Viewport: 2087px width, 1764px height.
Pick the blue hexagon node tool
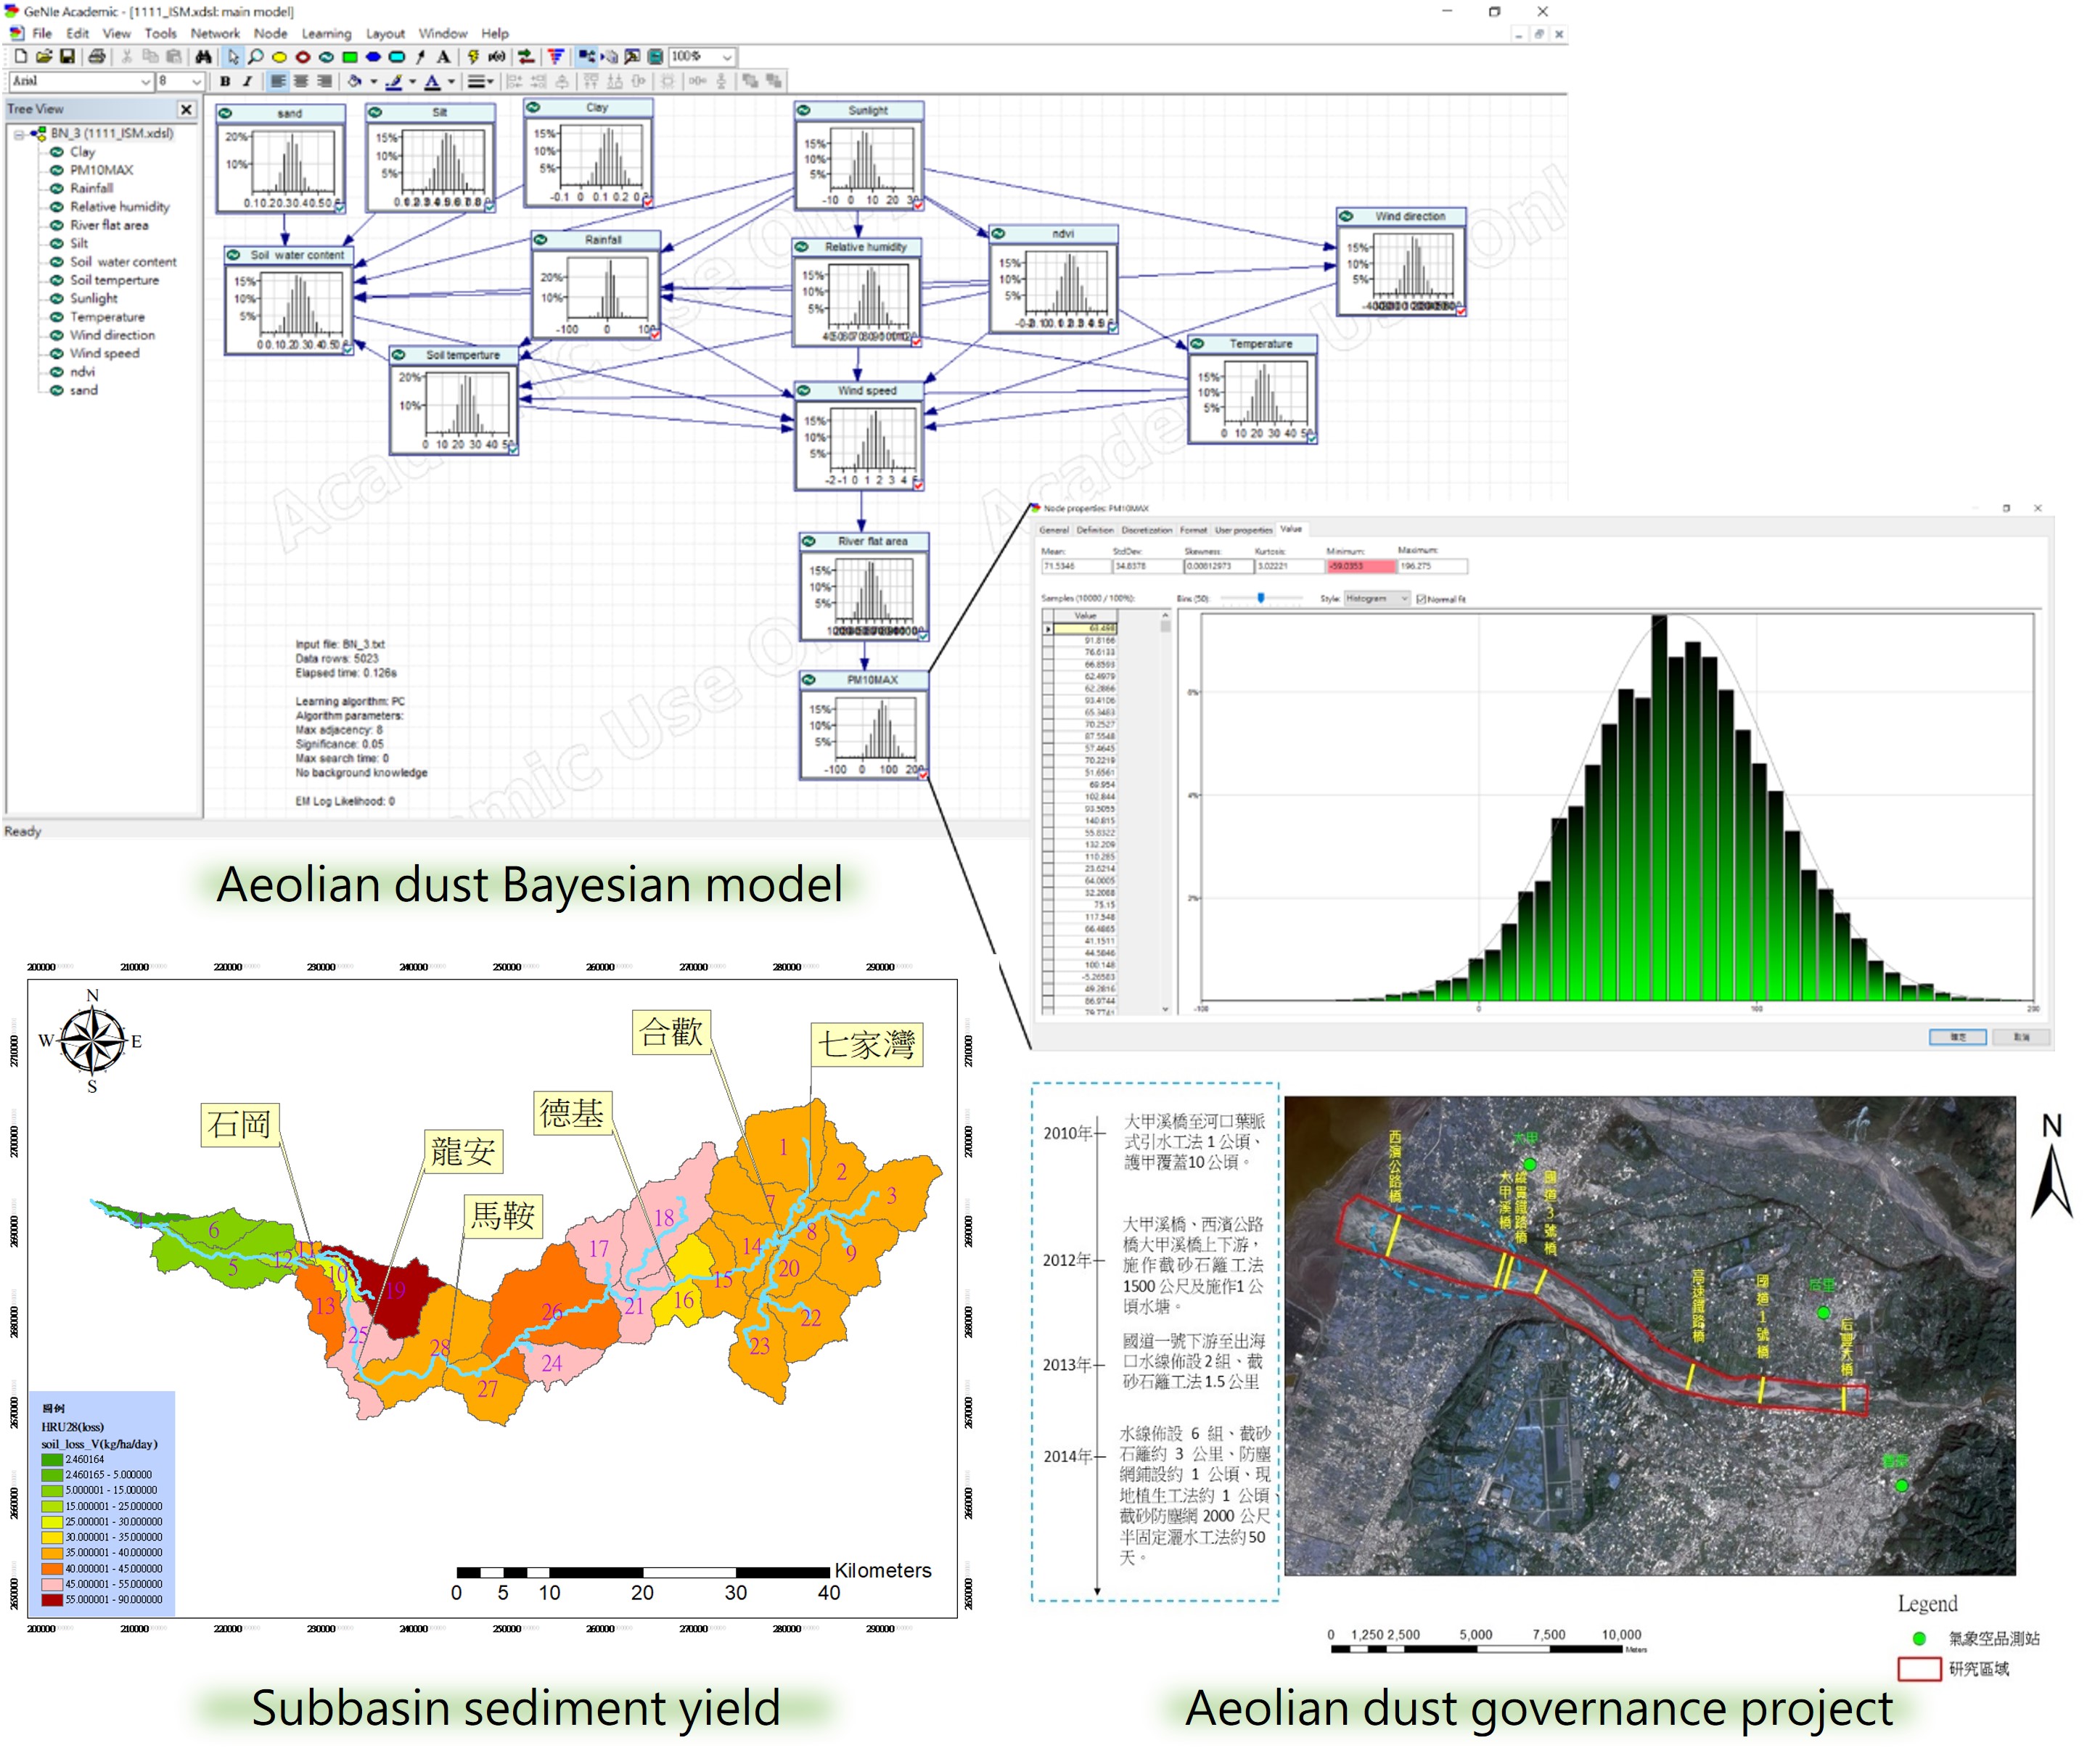[x=373, y=57]
